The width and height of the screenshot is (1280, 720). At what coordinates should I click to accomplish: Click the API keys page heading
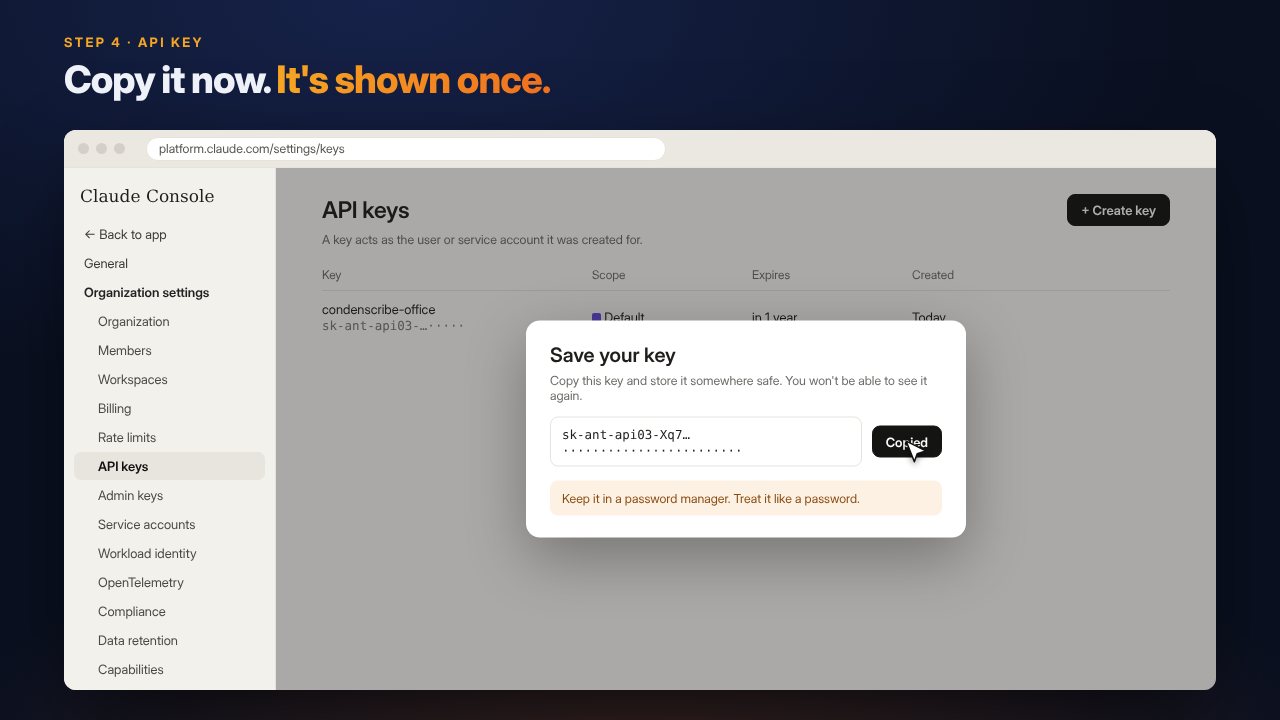point(366,210)
